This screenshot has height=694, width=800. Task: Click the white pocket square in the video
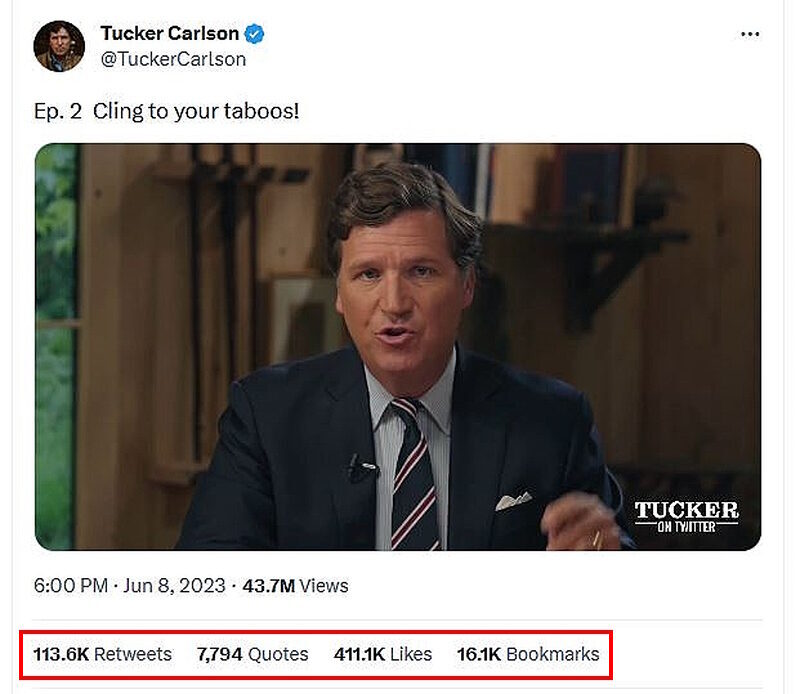[513, 501]
